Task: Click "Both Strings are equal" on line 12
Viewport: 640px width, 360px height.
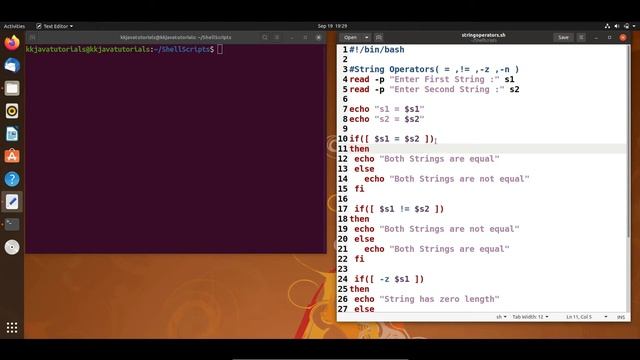Action: [439, 159]
